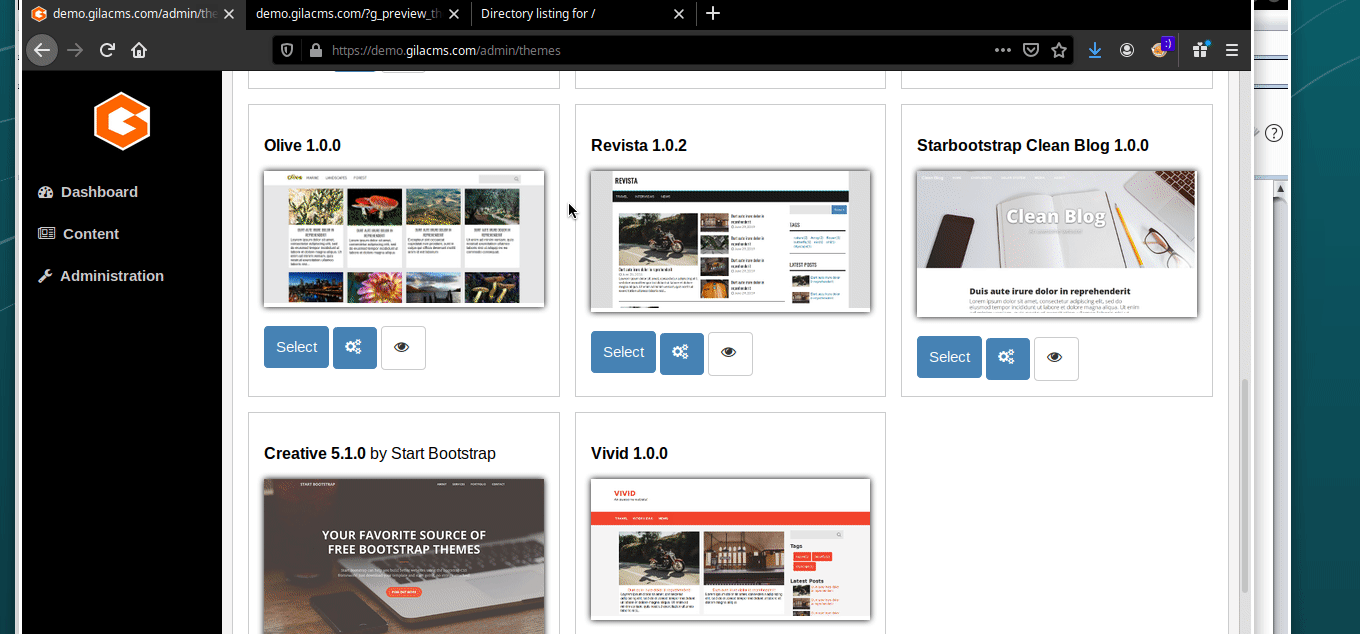The height and width of the screenshot is (634, 1360).
Task: Open the Firefox account menu
Action: click(1127, 49)
